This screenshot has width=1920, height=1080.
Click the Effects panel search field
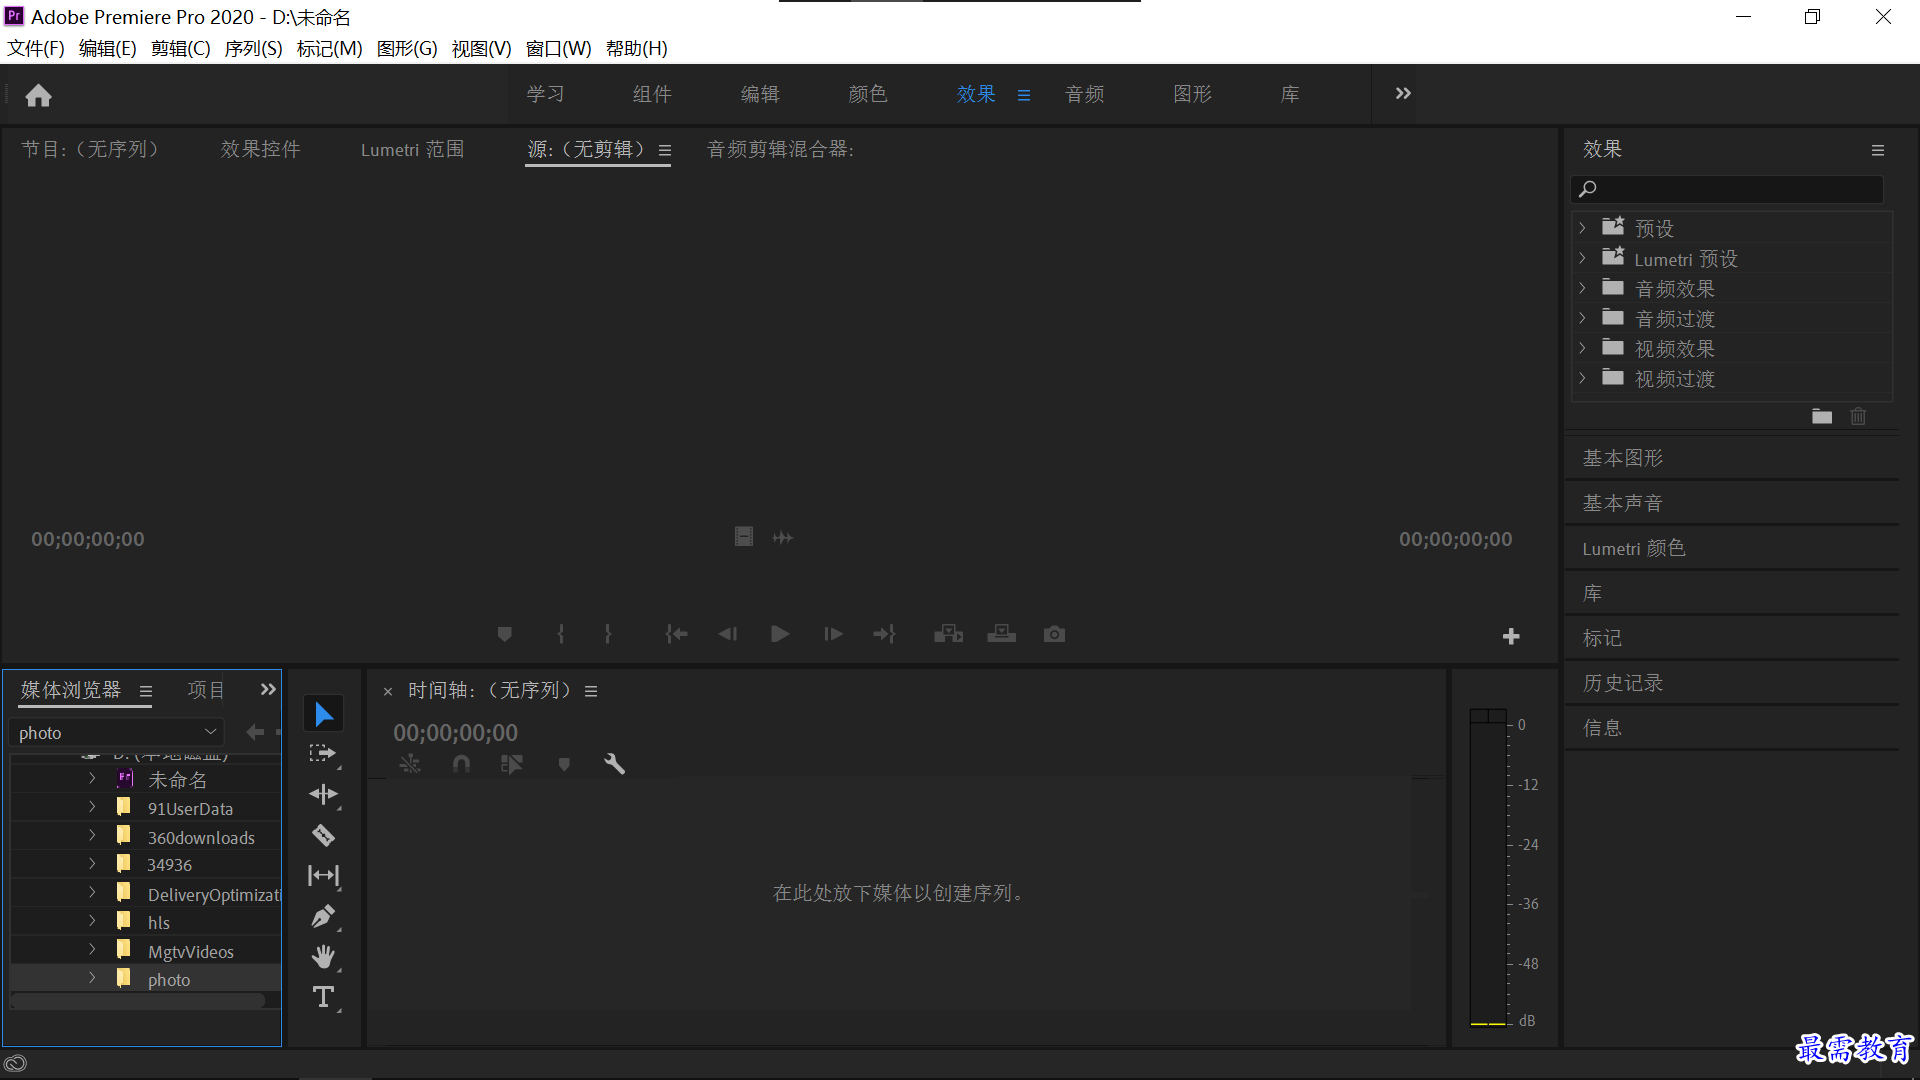tap(1727, 189)
